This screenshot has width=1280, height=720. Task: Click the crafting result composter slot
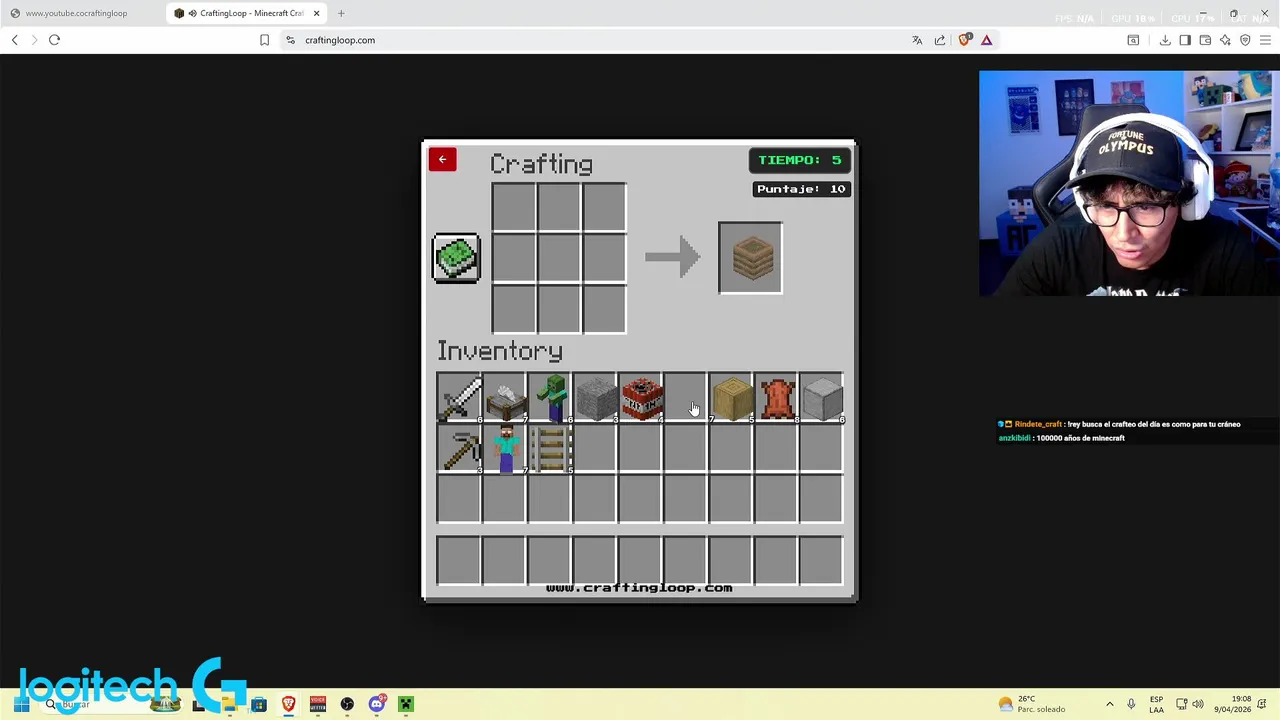pyautogui.click(x=750, y=258)
